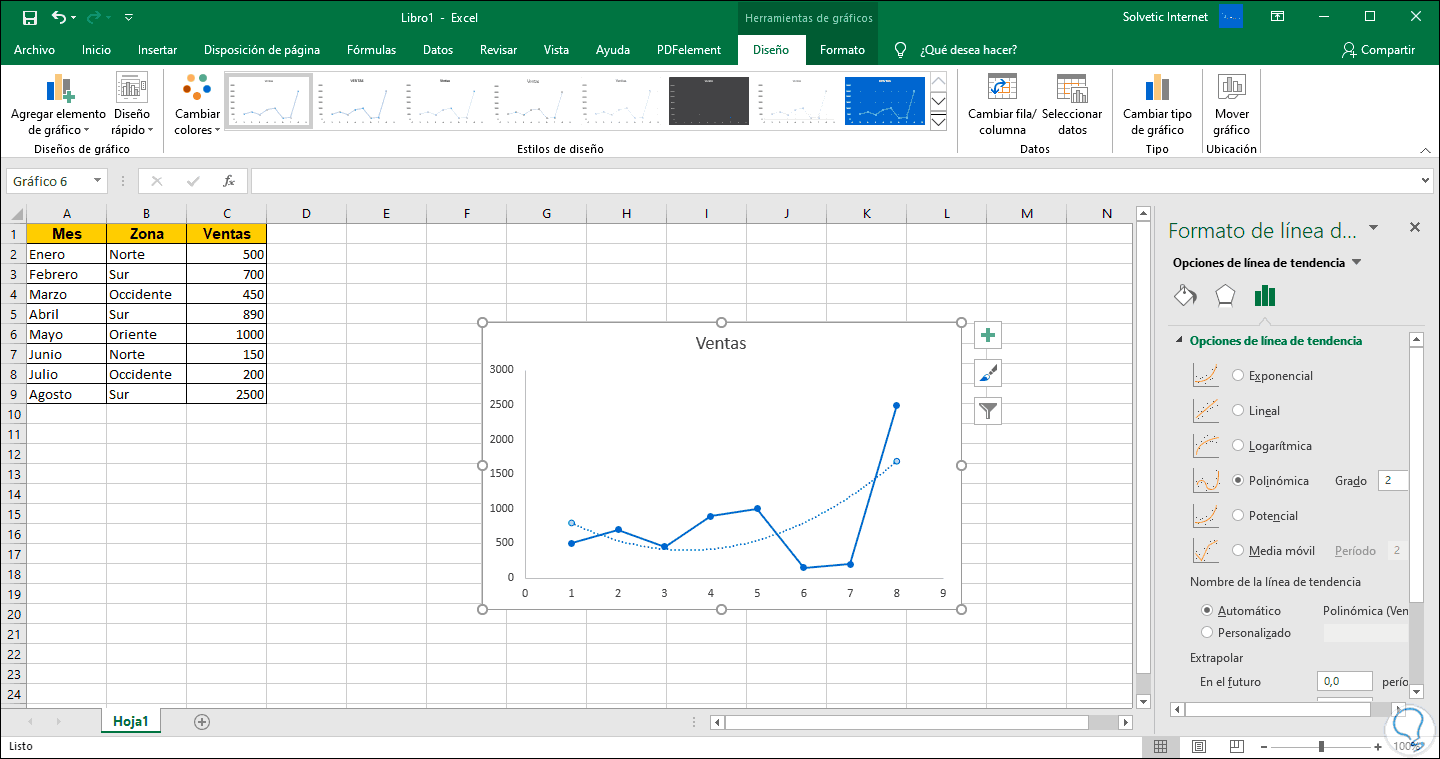Expand the chart styles gallery More arrow
The image size is (1440, 759).
(x=938, y=121)
